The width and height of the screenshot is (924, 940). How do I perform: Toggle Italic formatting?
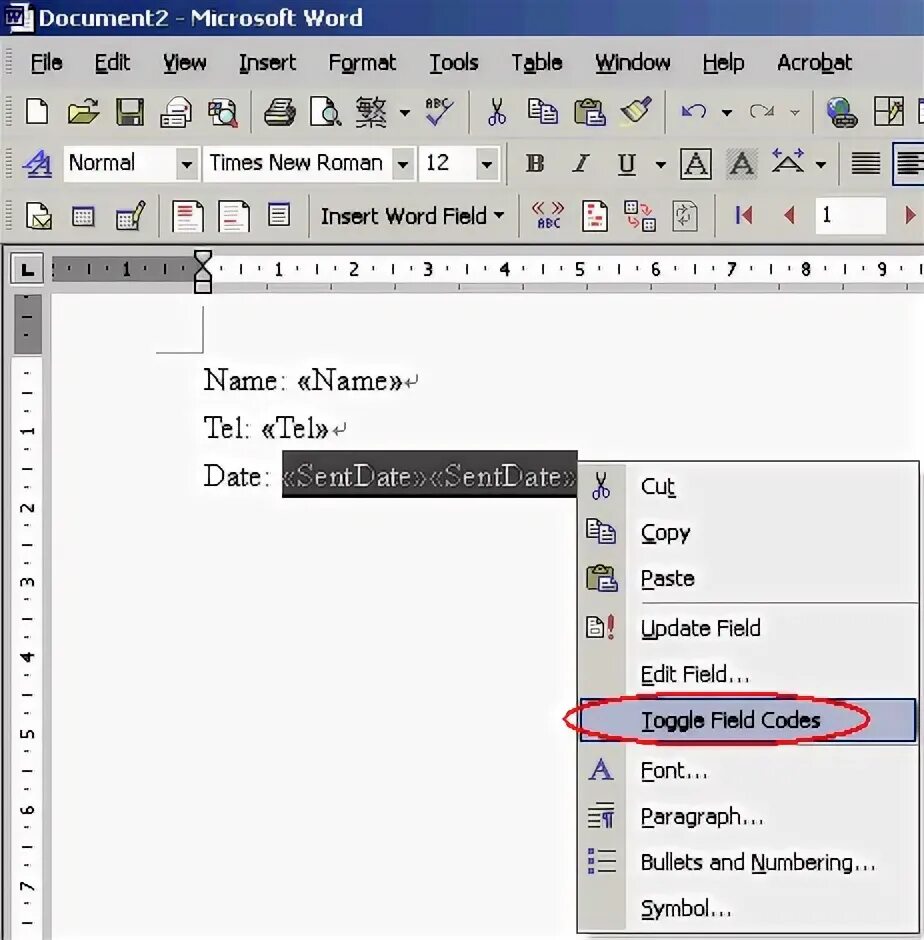tap(580, 163)
